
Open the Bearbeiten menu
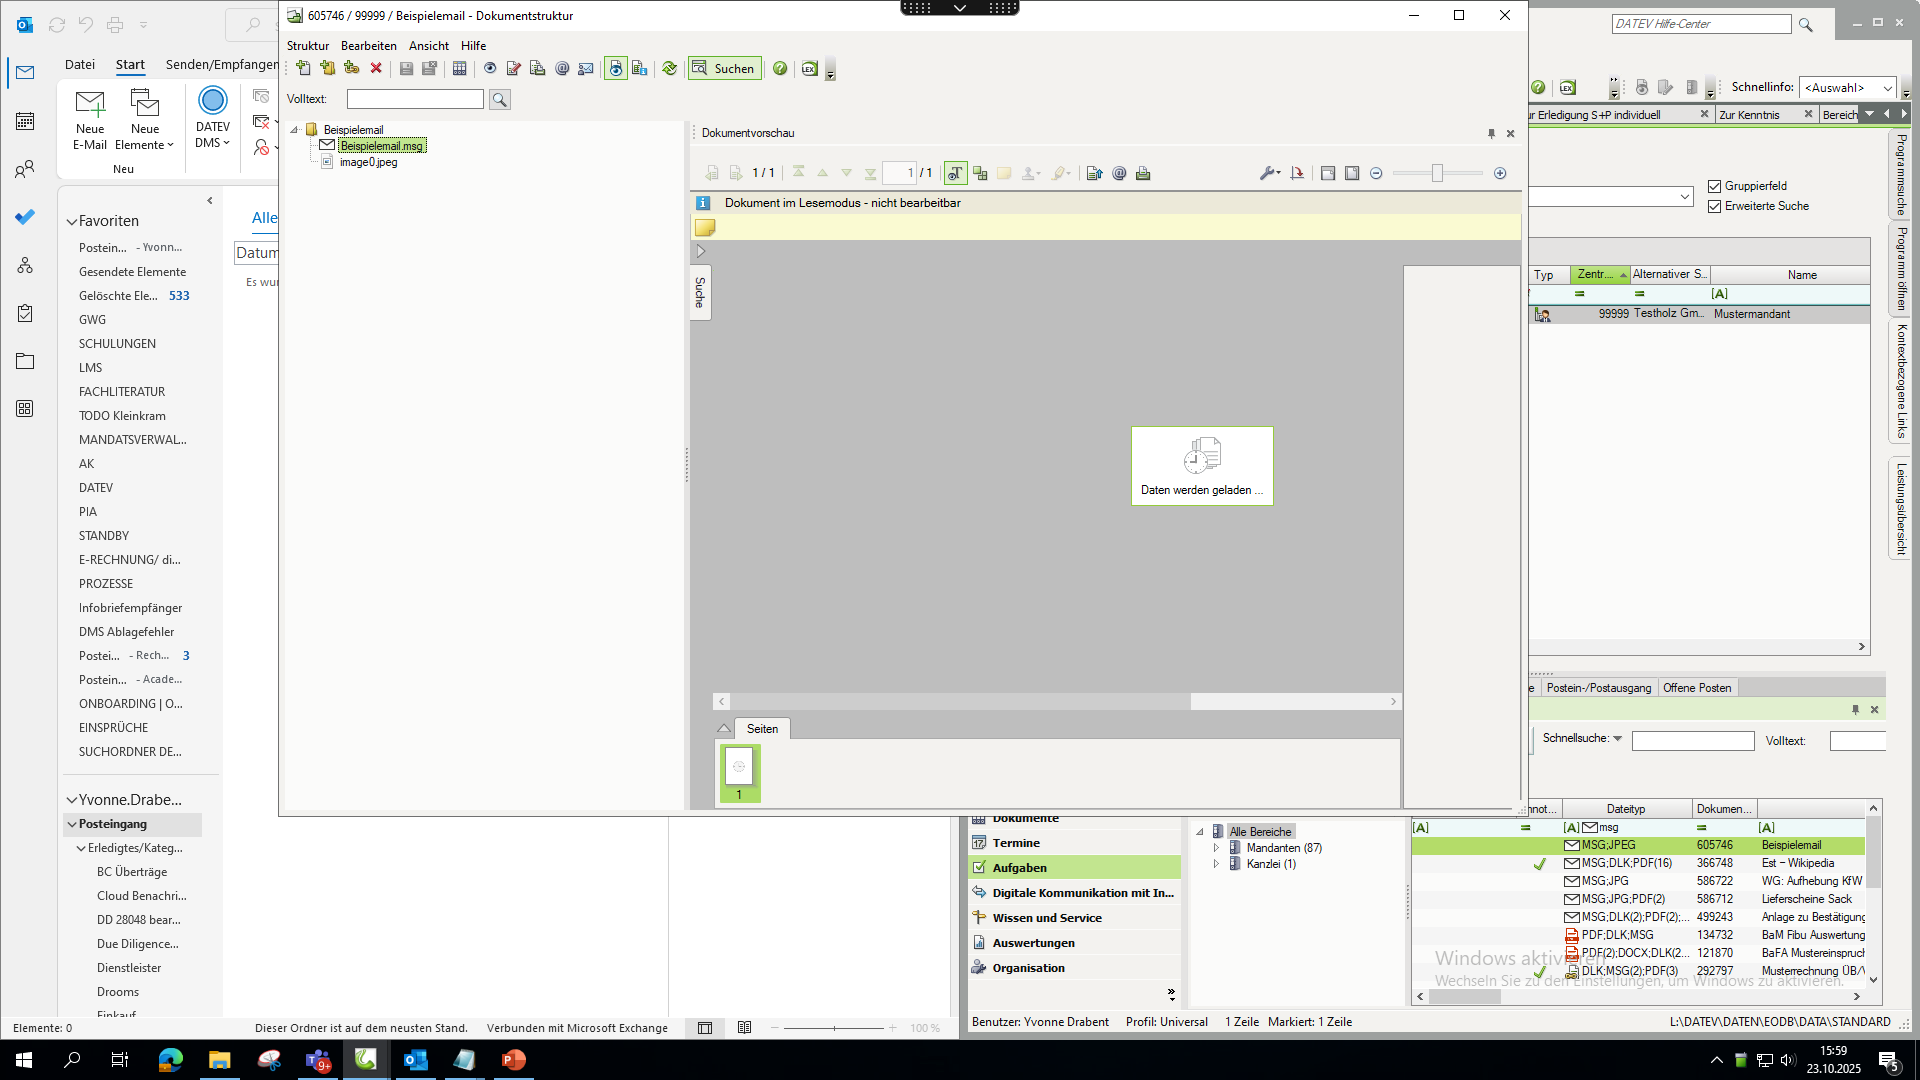coord(368,46)
